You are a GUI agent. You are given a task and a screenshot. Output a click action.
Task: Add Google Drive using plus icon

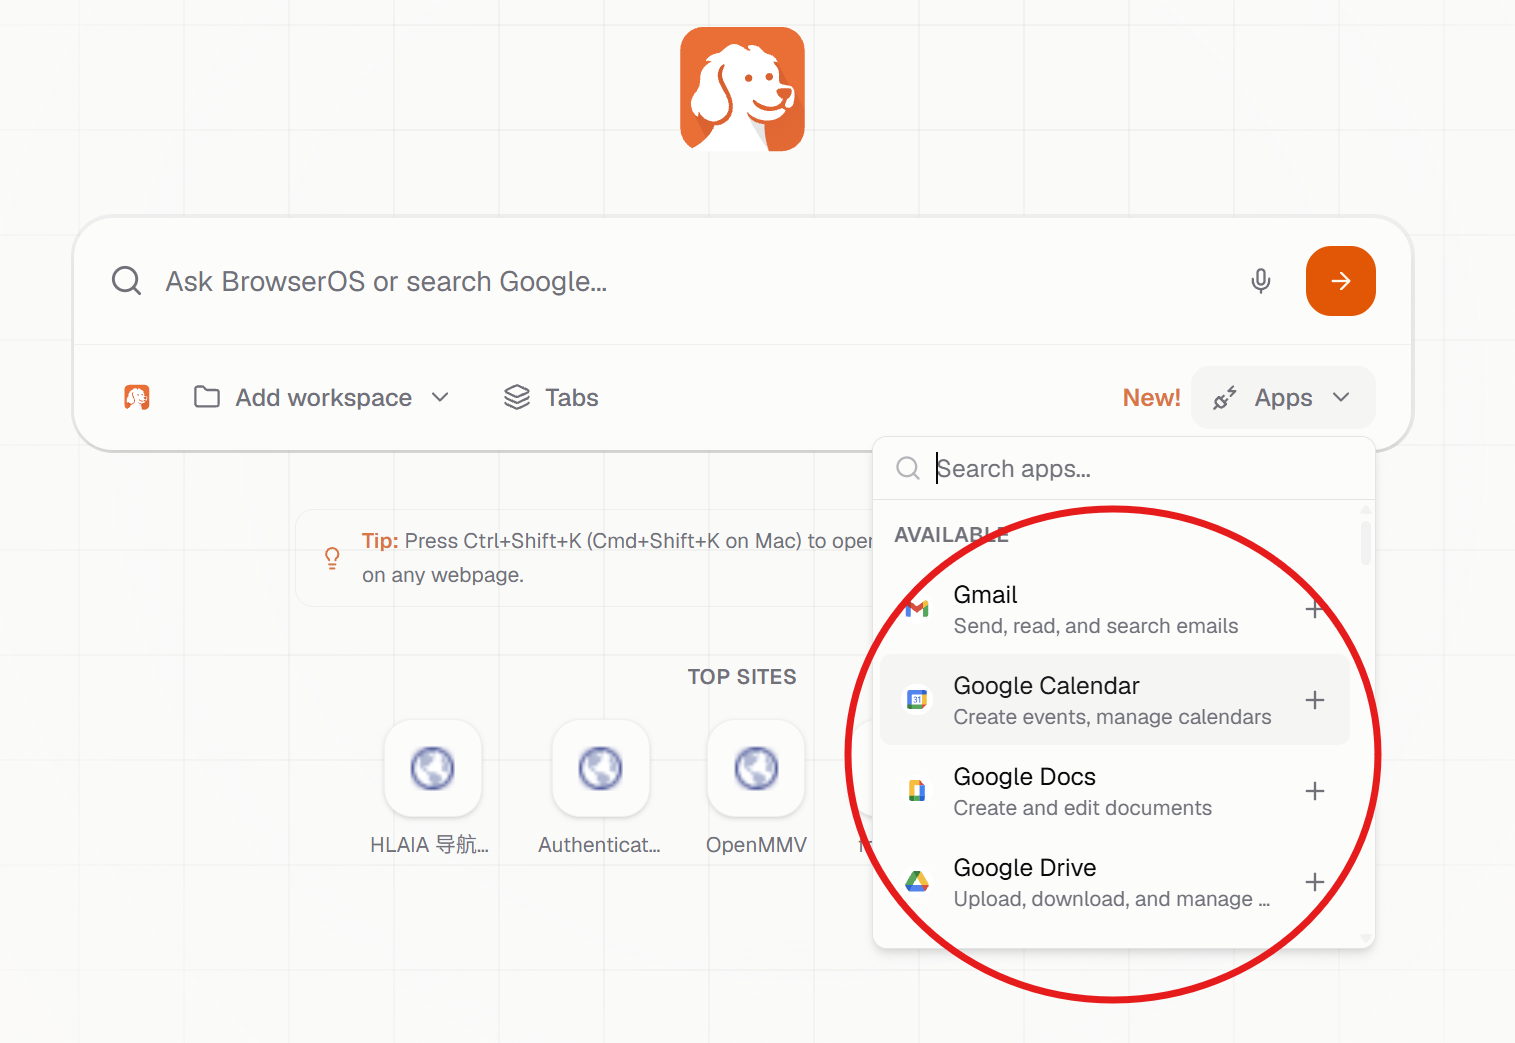point(1314,882)
